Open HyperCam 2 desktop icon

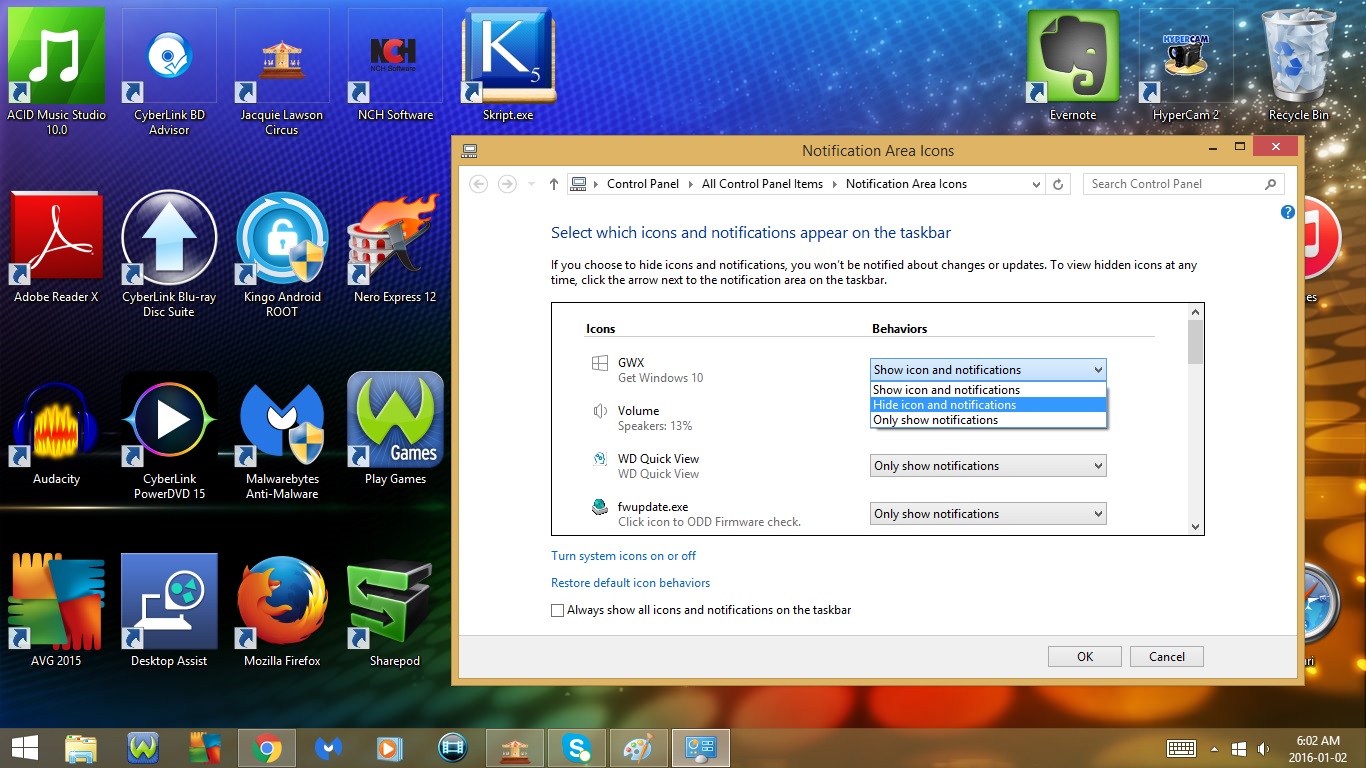click(1186, 66)
